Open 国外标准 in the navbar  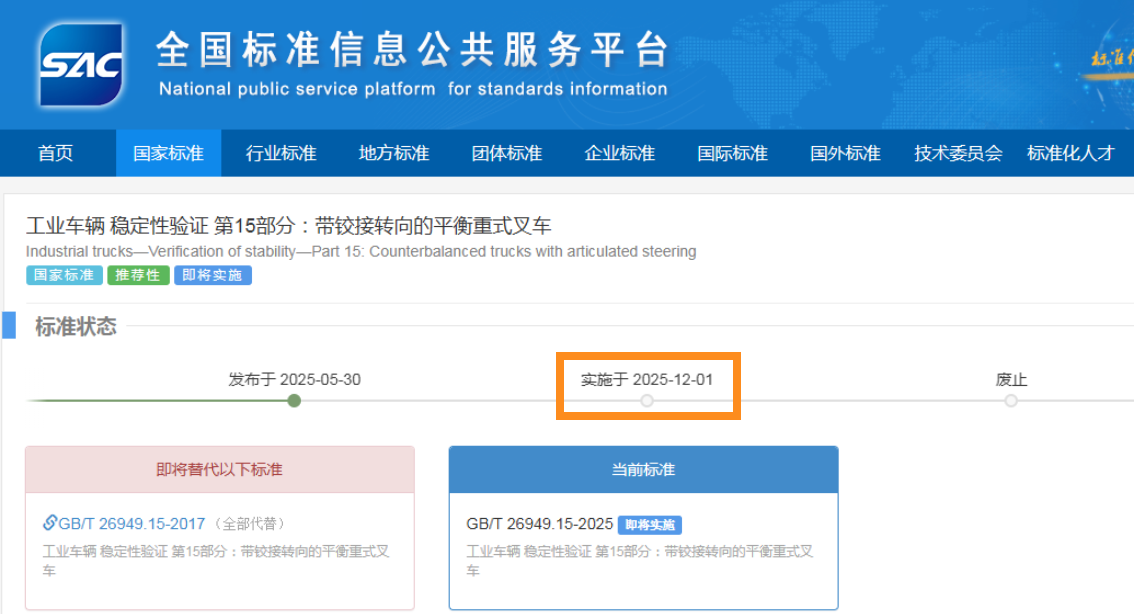[x=845, y=153]
